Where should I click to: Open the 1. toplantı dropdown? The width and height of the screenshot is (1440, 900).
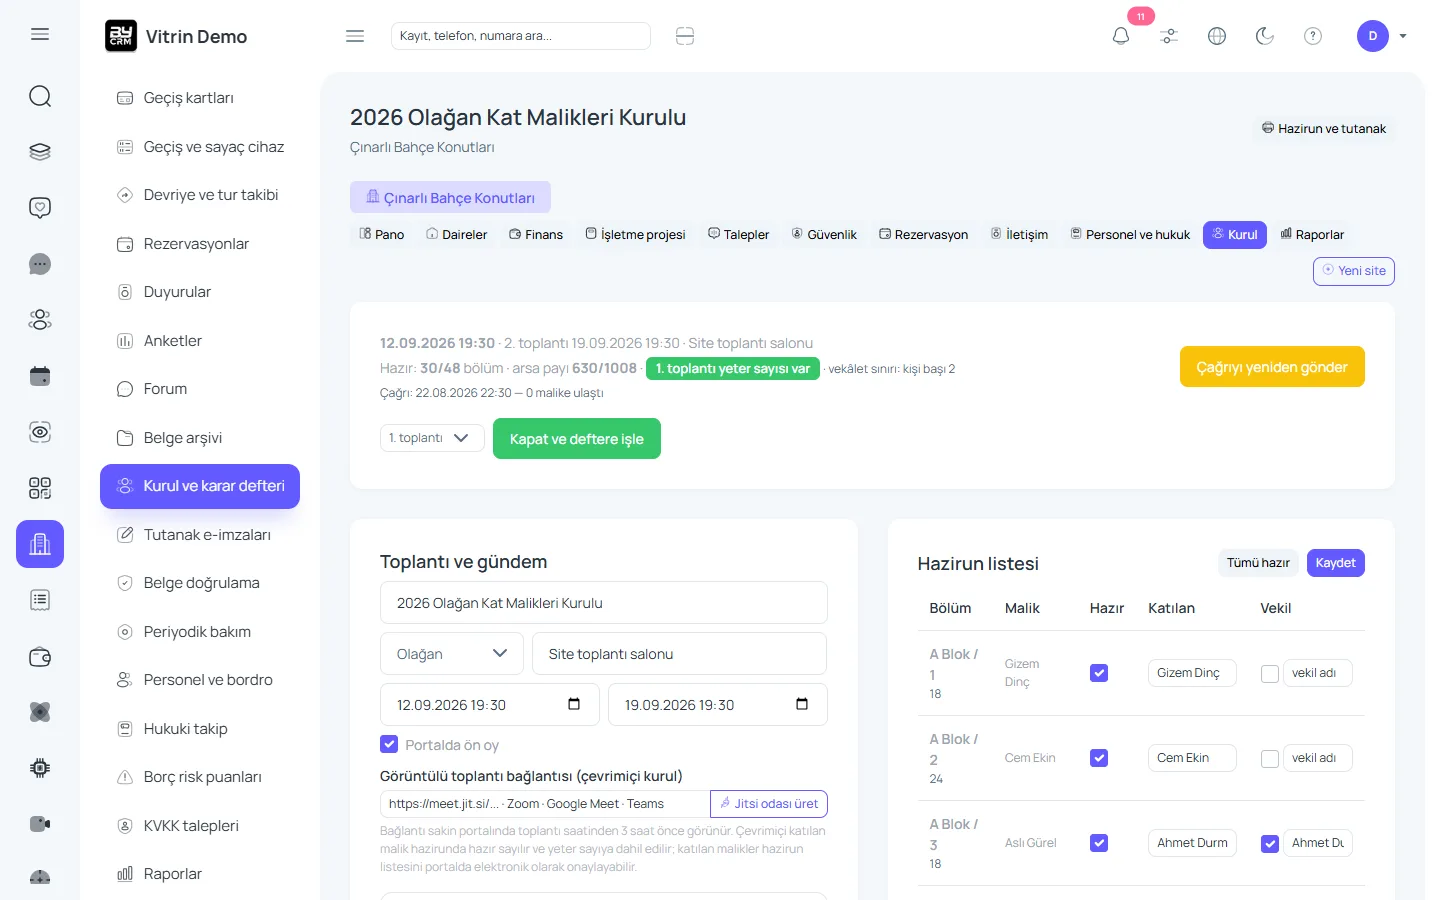point(432,438)
